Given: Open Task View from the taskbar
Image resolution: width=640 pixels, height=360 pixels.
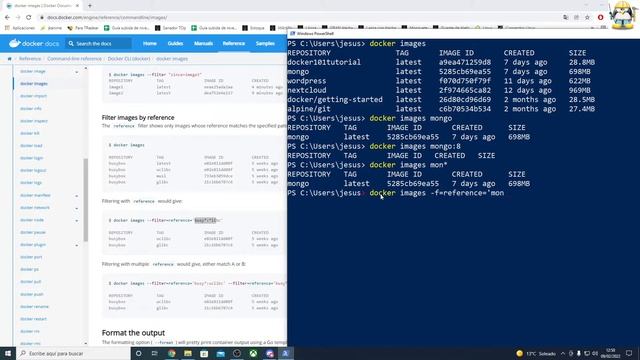Looking at the screenshot, I should (x=155, y=353).
